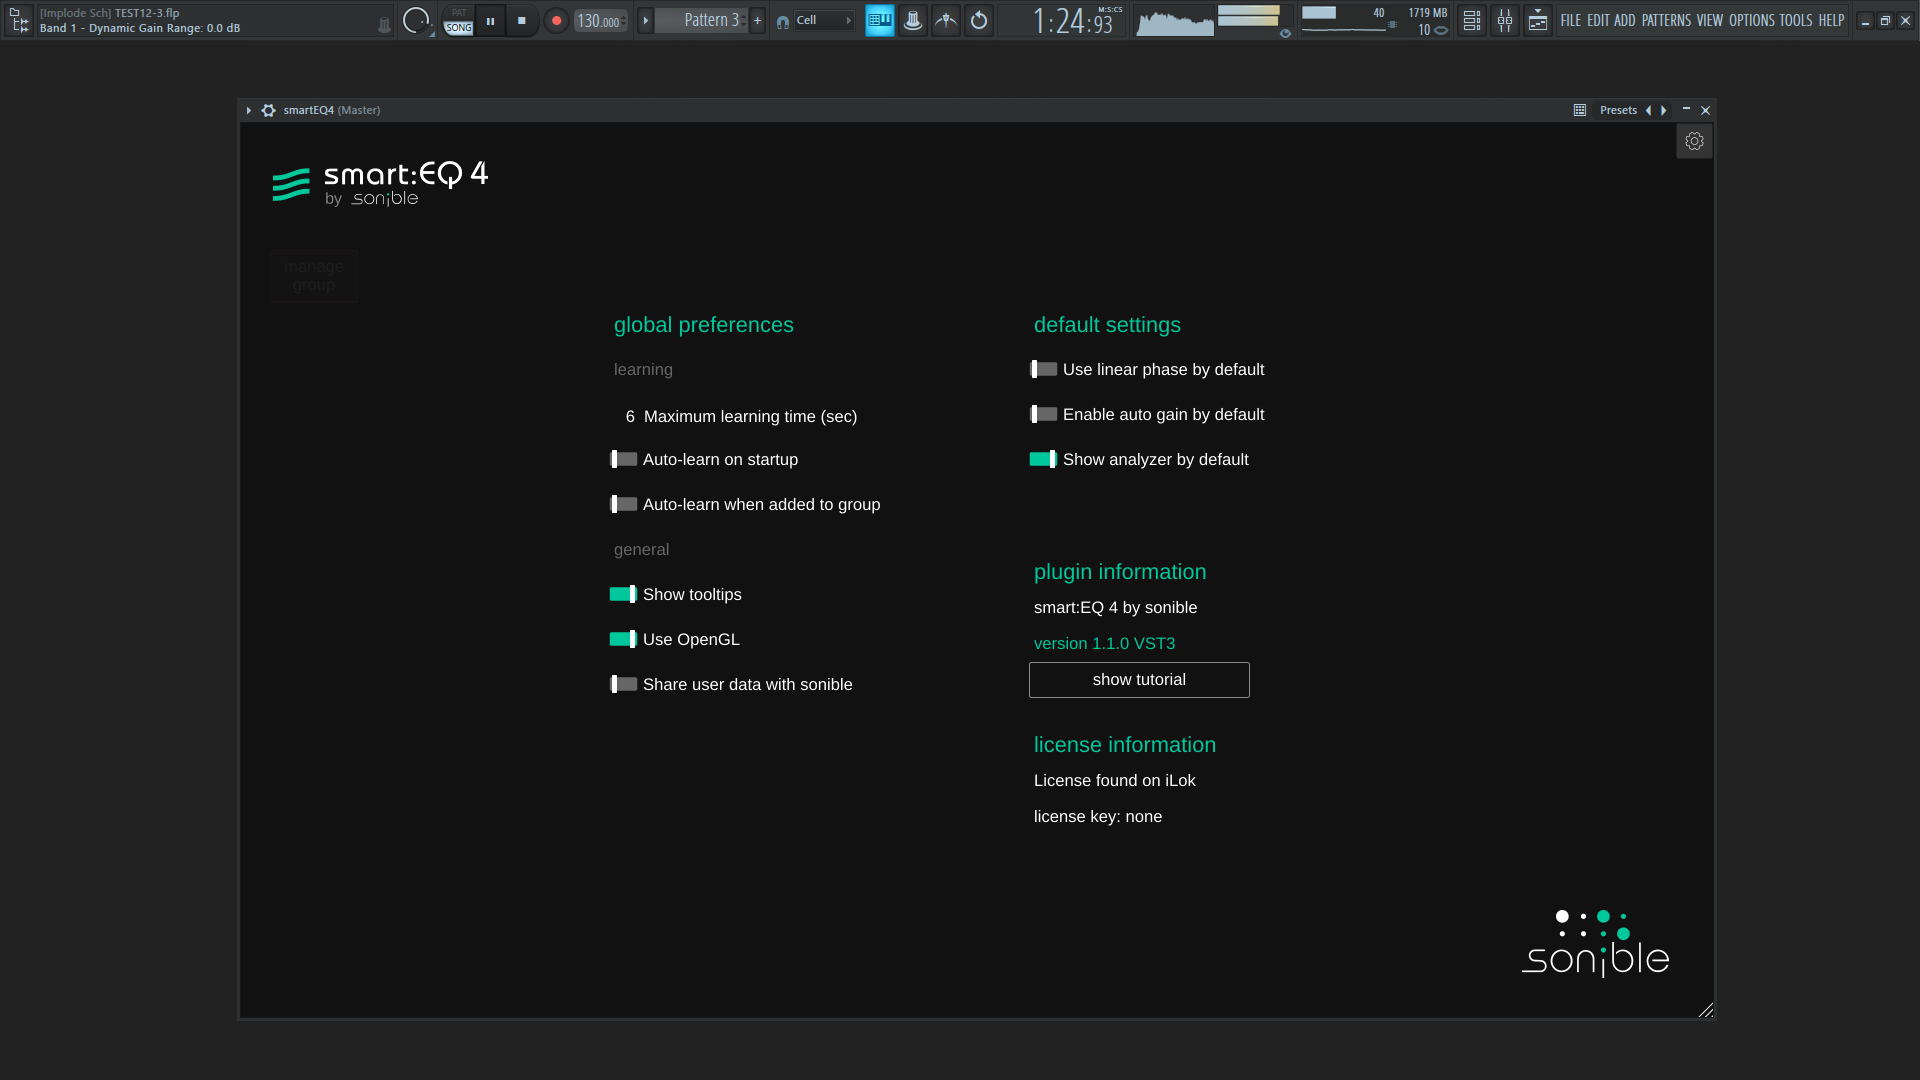Click the smart:EQ 4 logo
Viewport: 1920px width, 1080px height.
[x=380, y=183]
